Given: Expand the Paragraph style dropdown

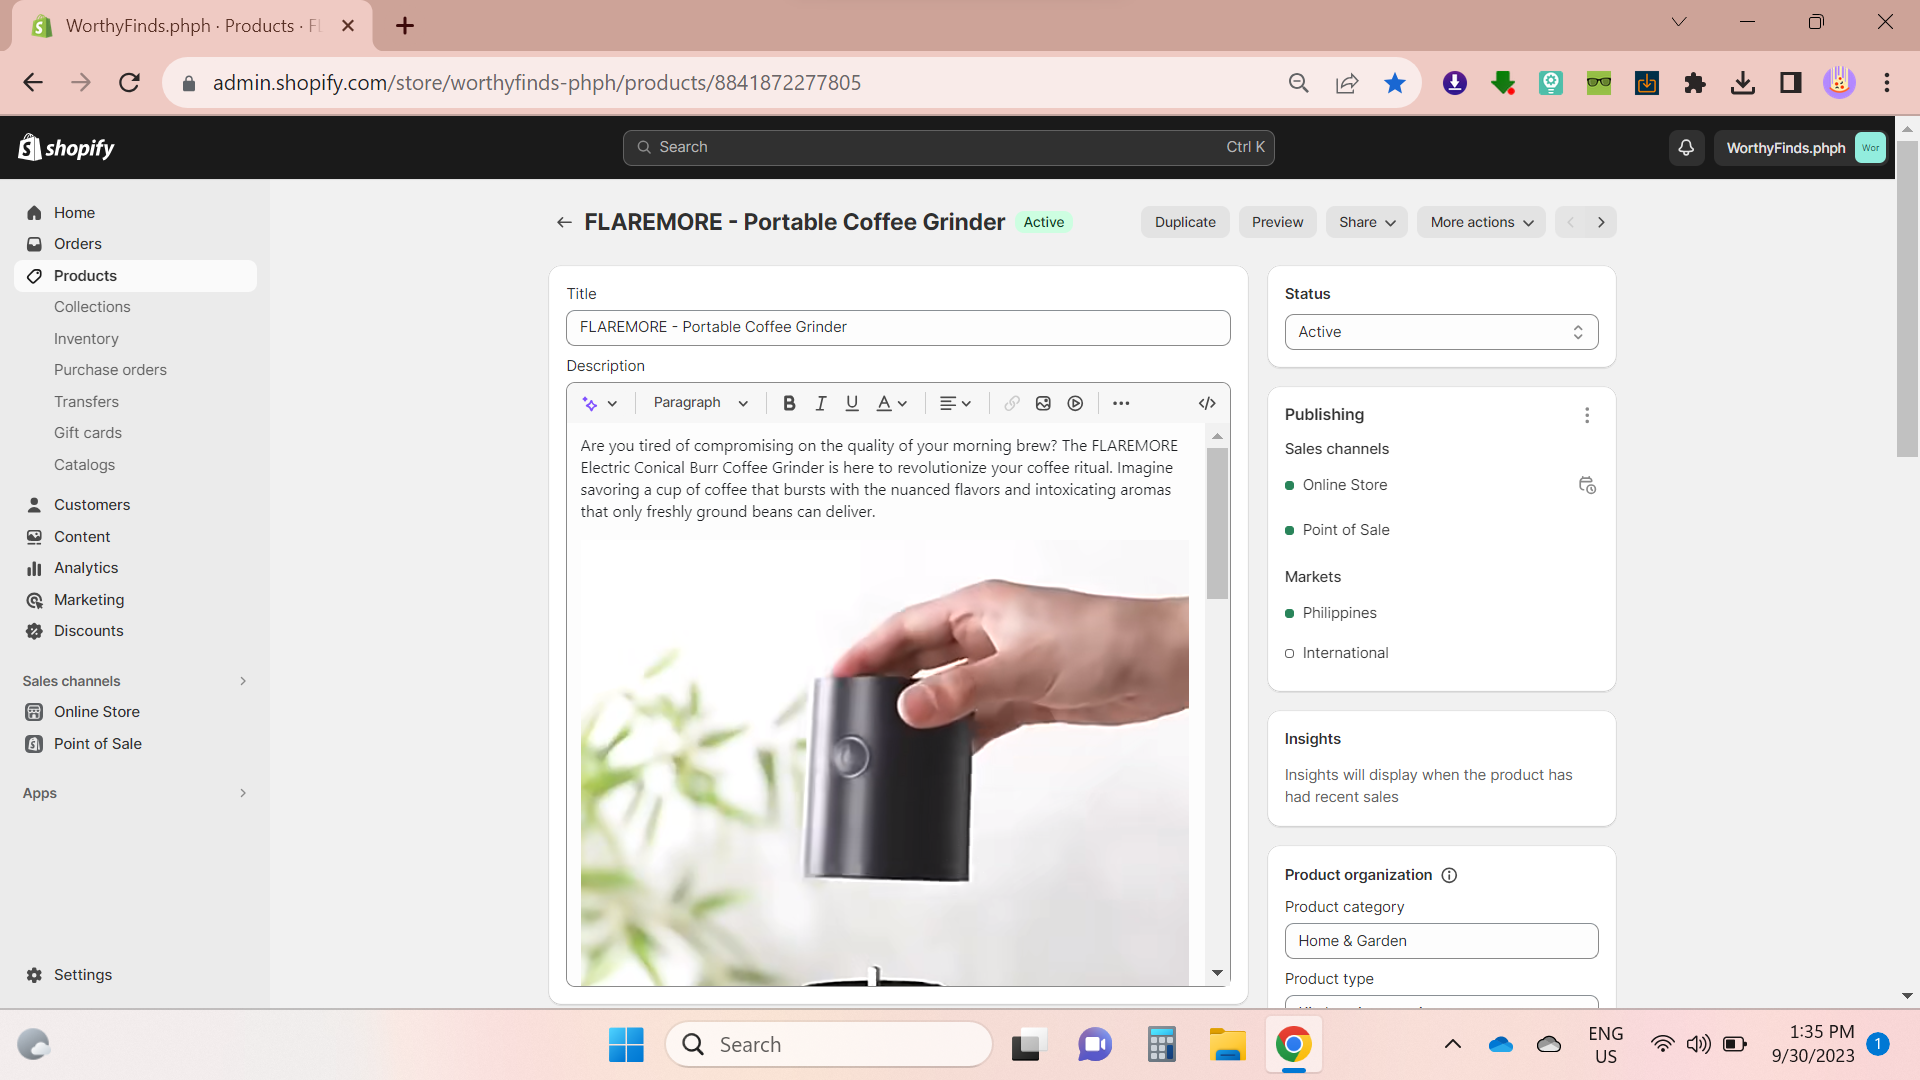Looking at the screenshot, I should click(700, 403).
